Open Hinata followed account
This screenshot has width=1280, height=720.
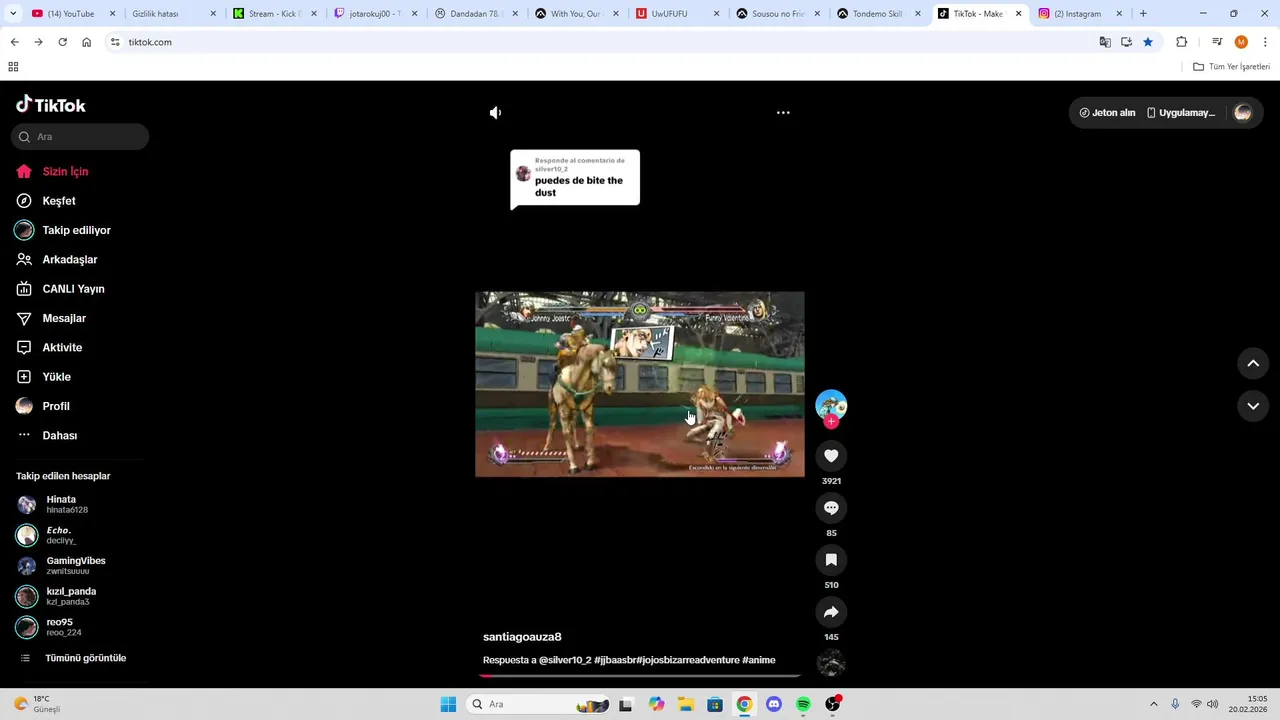tap(60, 504)
